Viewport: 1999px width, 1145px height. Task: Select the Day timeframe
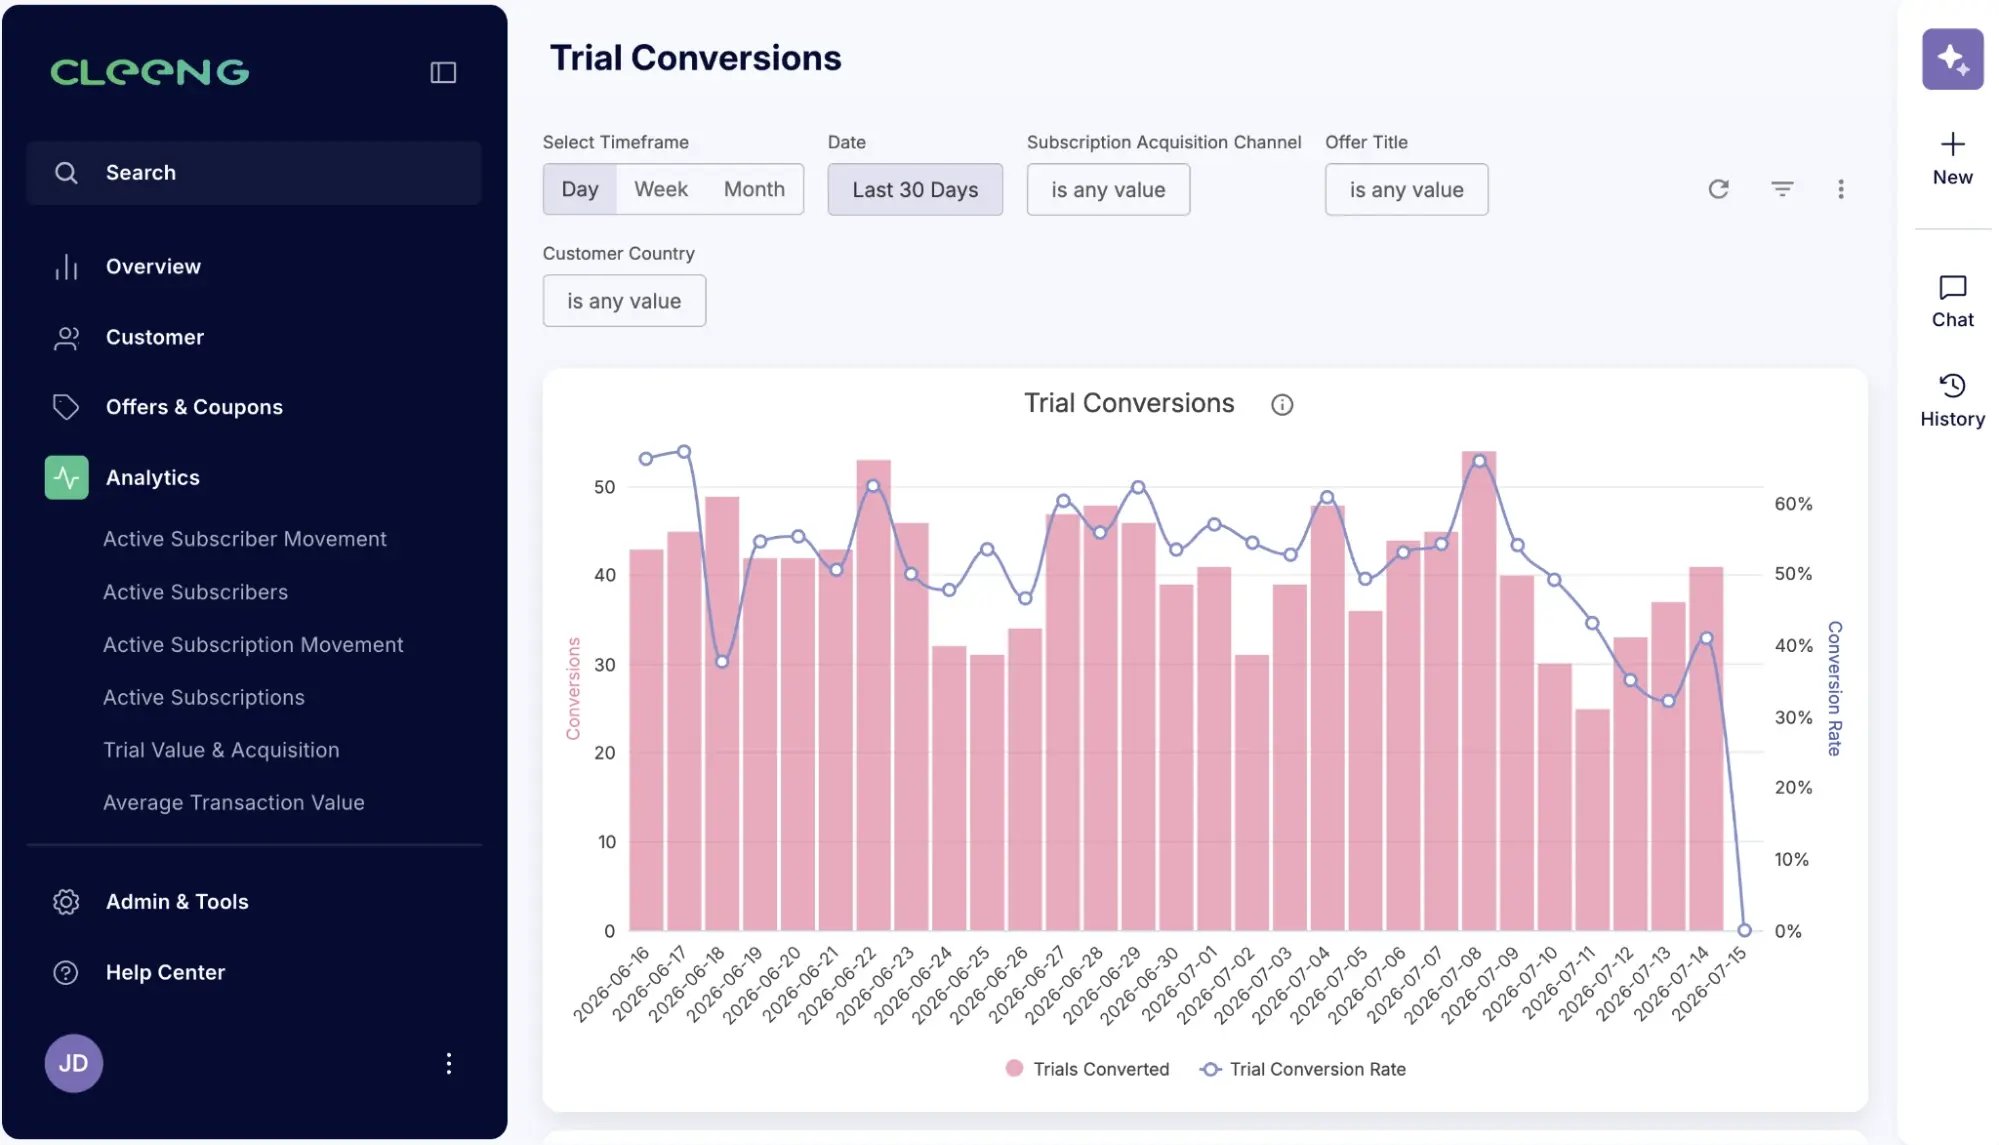coord(580,189)
